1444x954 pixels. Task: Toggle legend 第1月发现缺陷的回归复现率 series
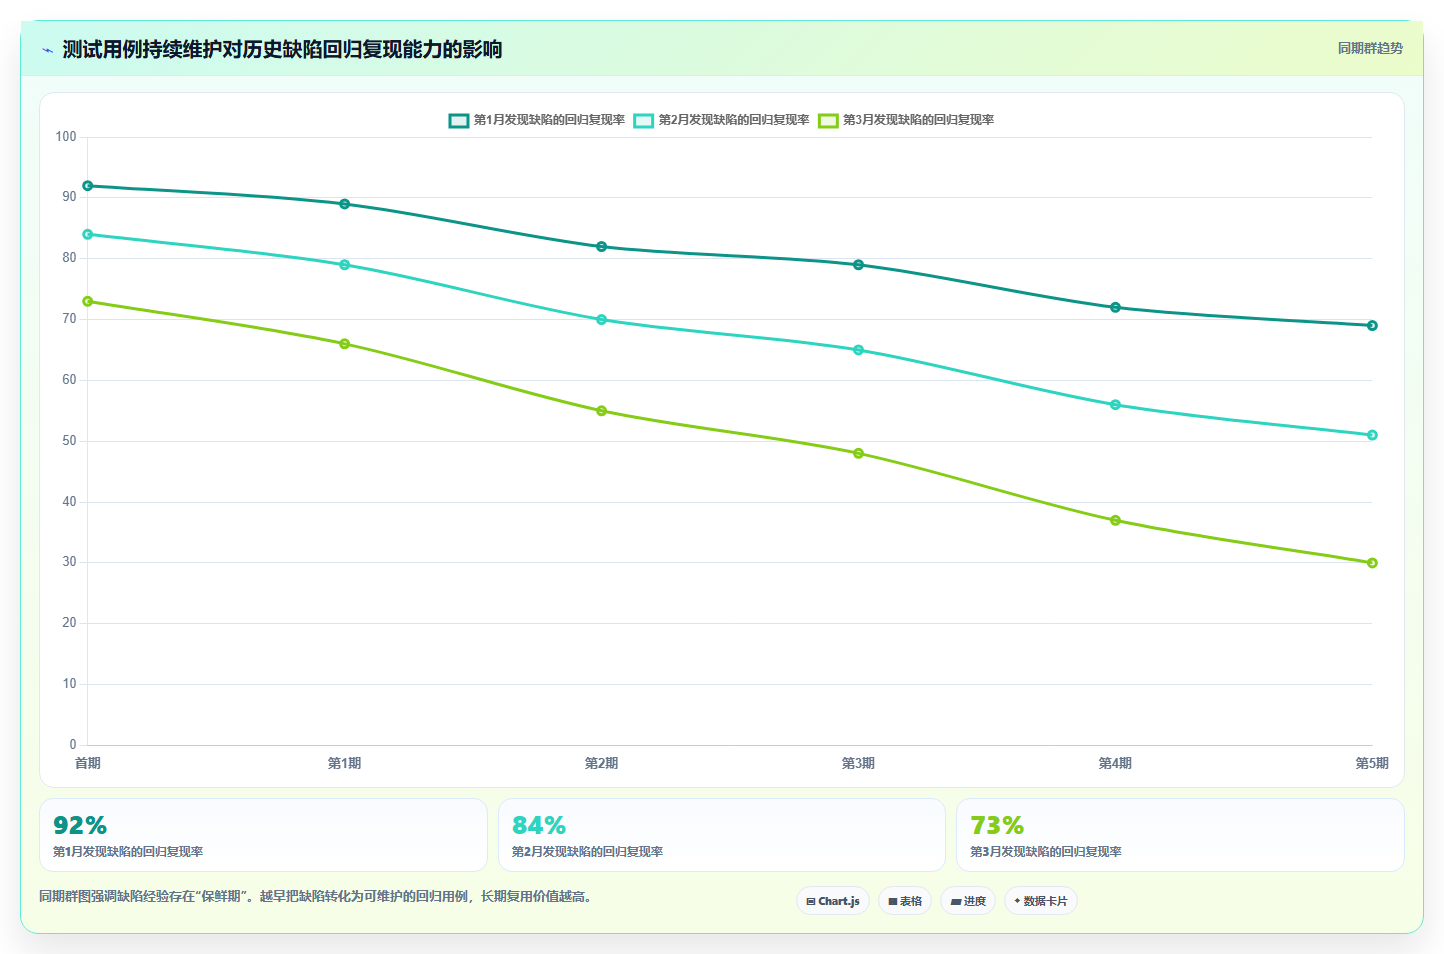pyautogui.click(x=537, y=120)
